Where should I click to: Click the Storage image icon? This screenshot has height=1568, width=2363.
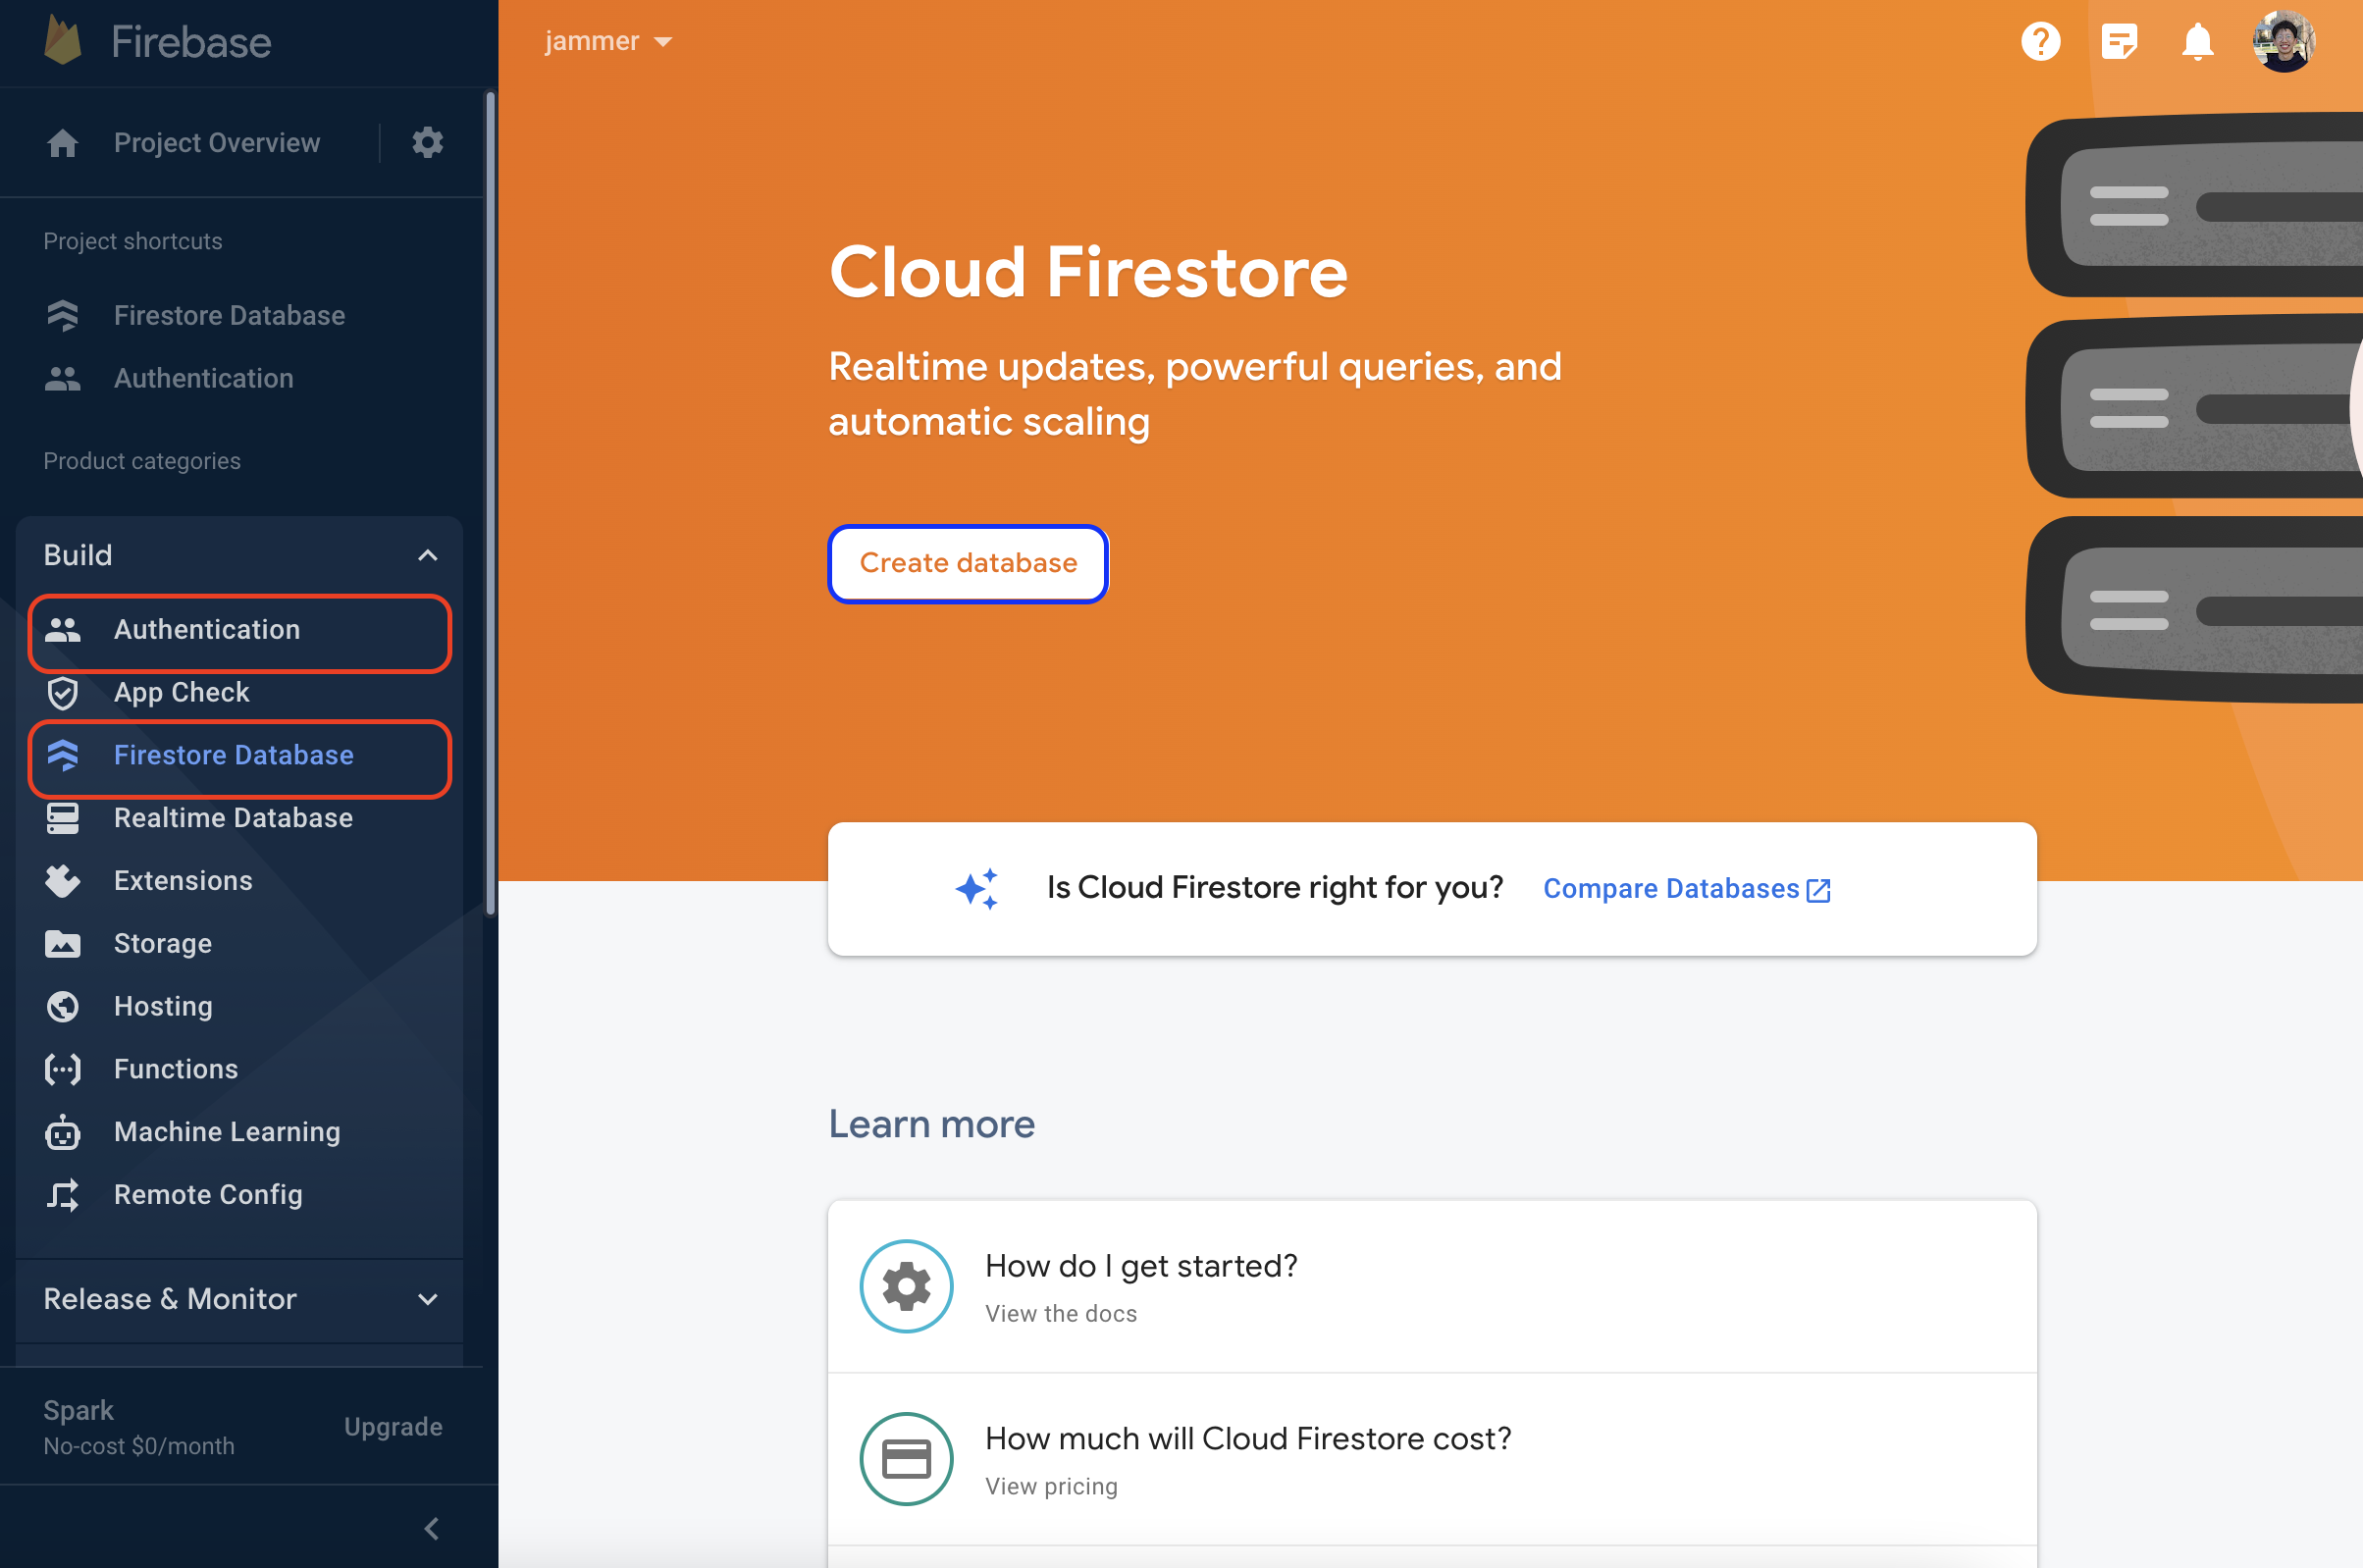(63, 943)
